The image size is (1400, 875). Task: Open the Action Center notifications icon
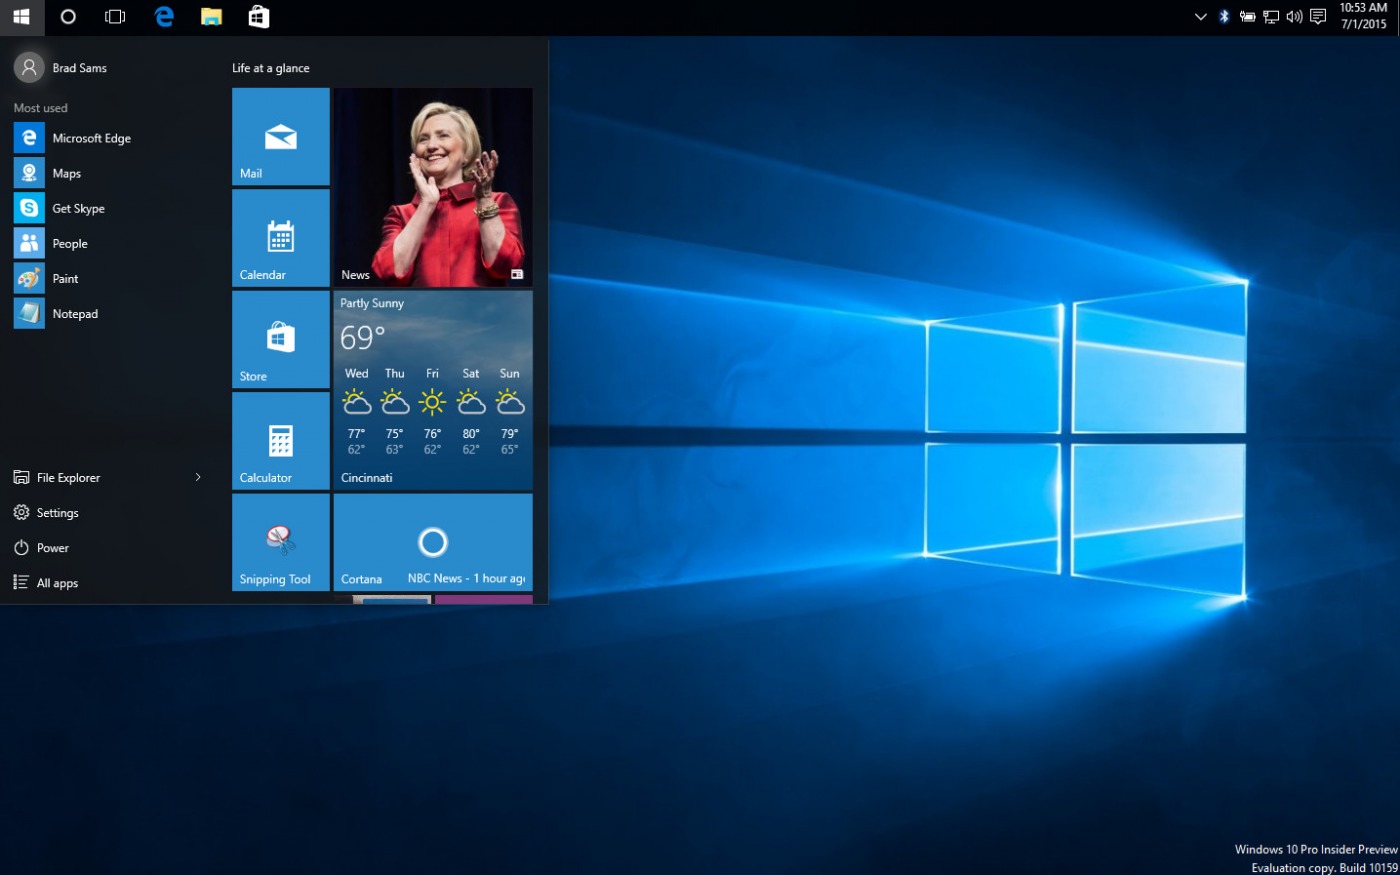coord(1318,16)
